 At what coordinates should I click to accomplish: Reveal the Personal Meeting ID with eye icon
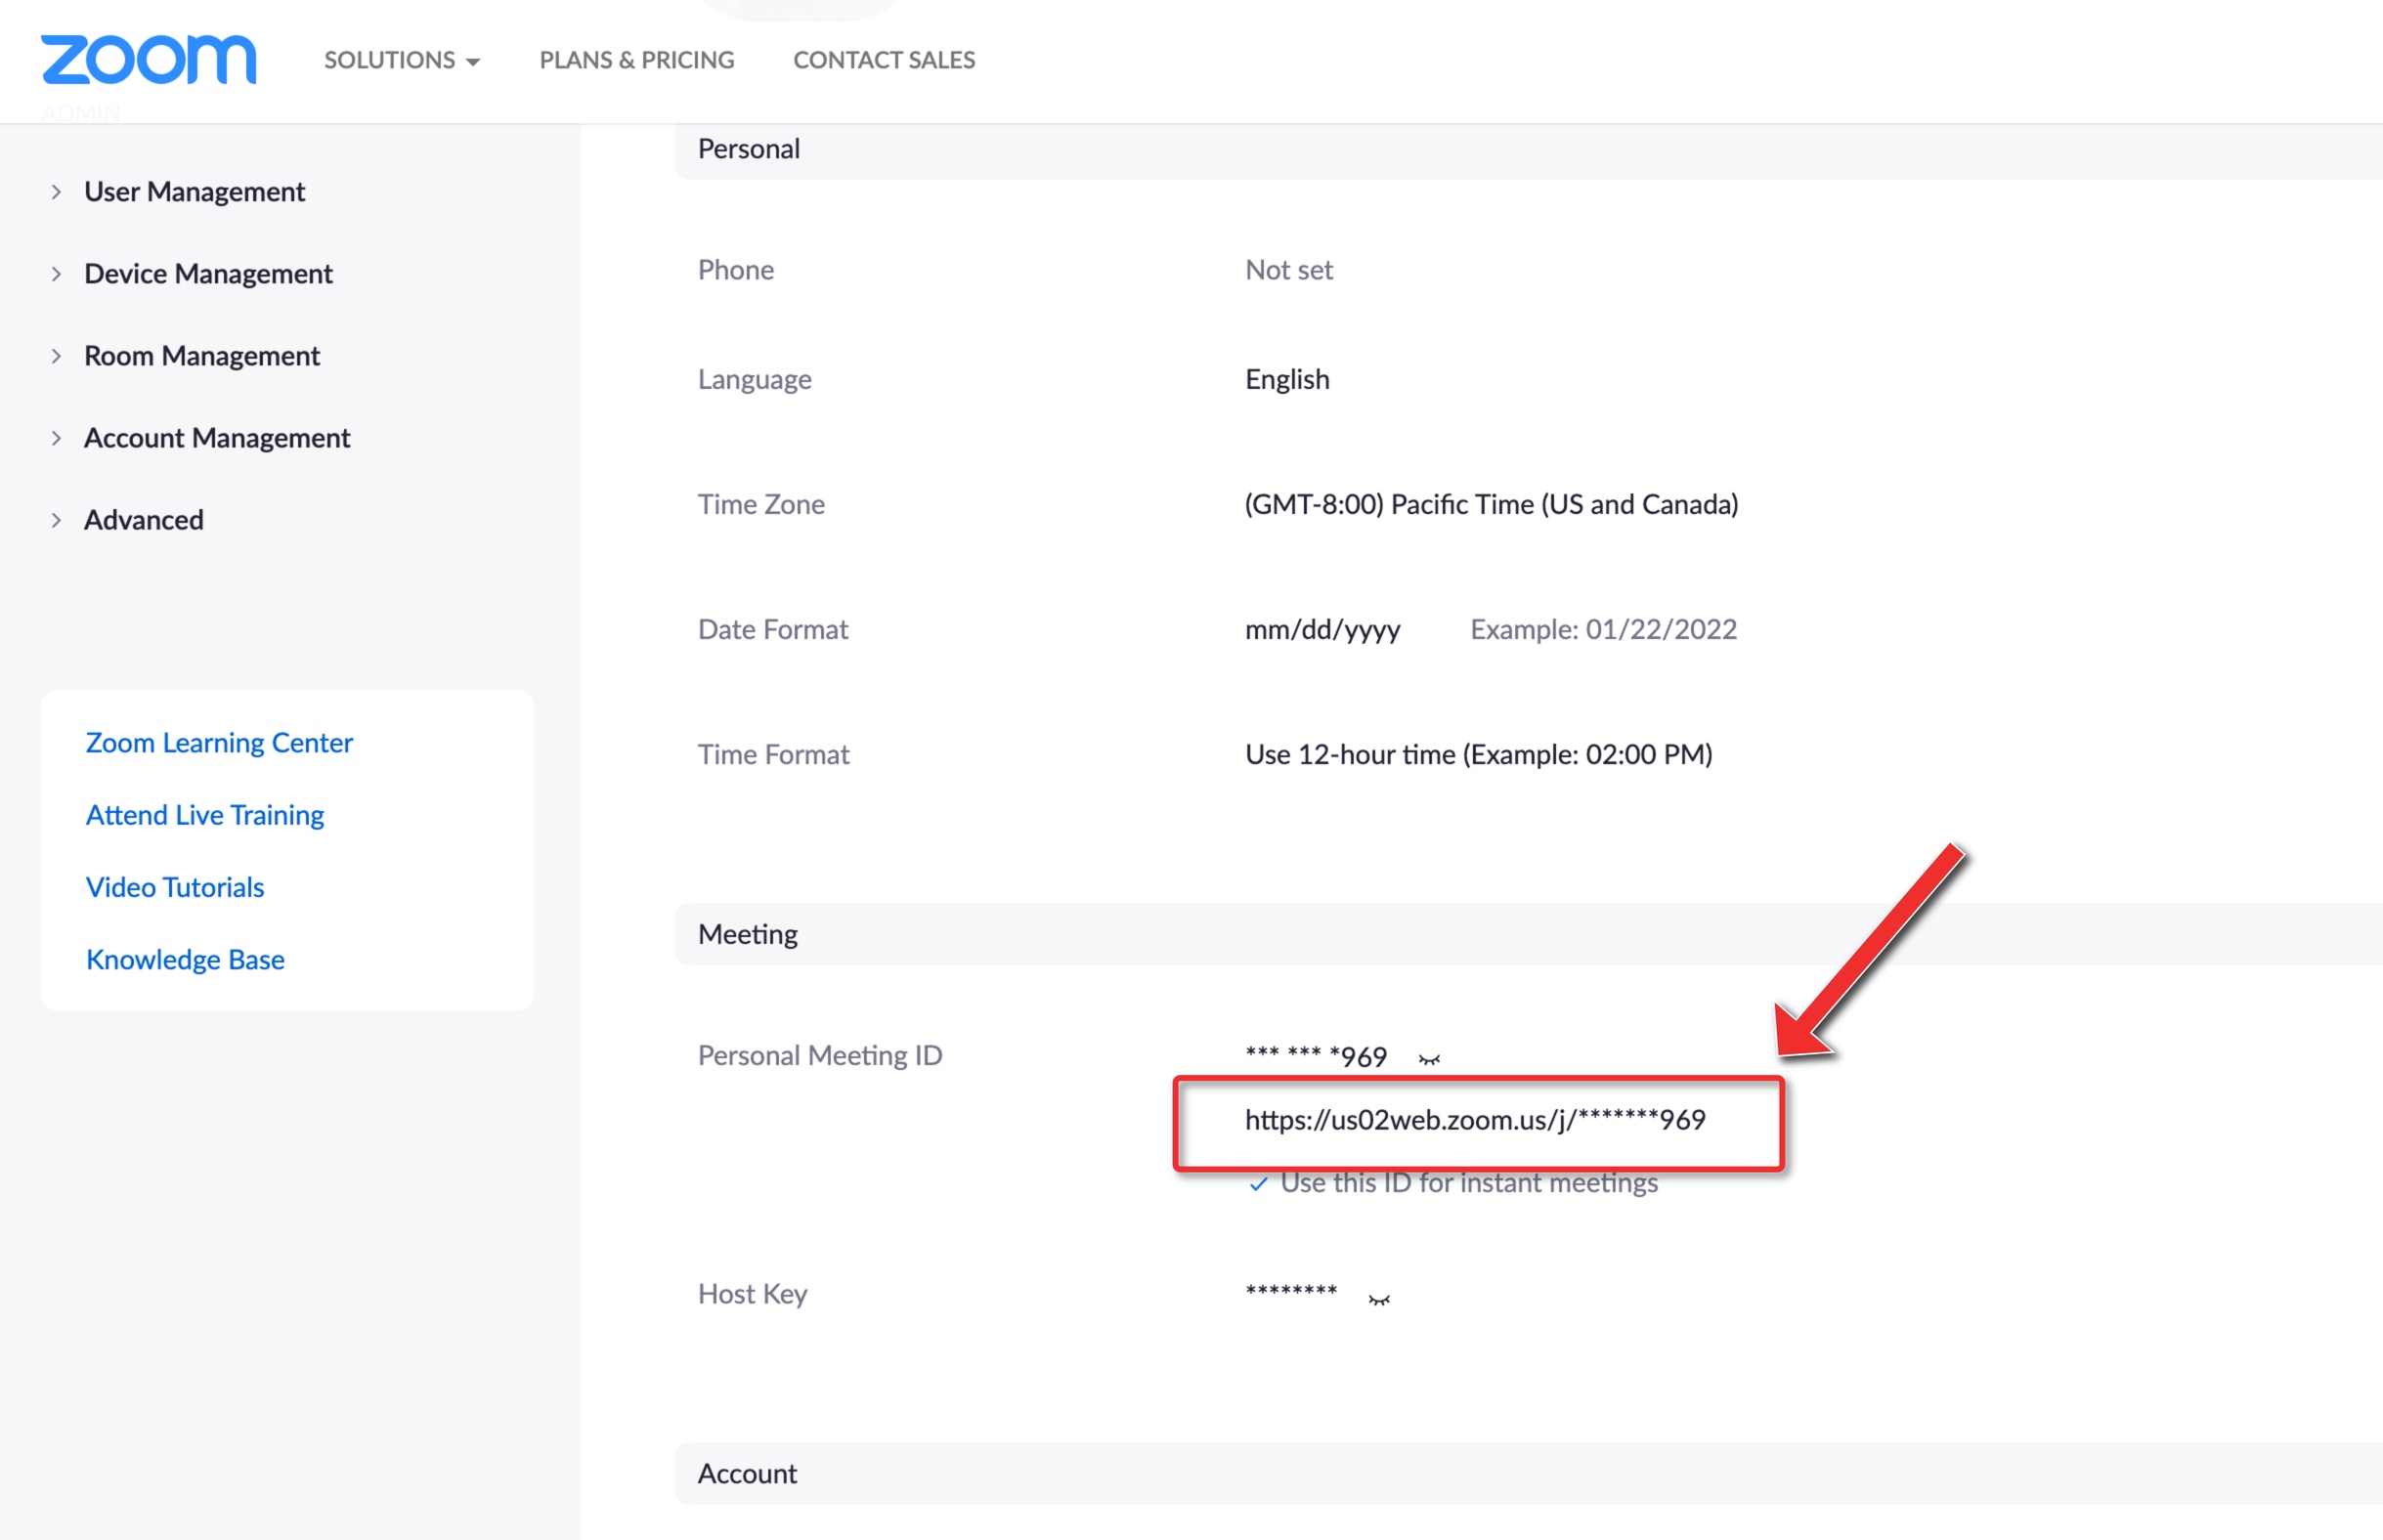(x=1429, y=1059)
